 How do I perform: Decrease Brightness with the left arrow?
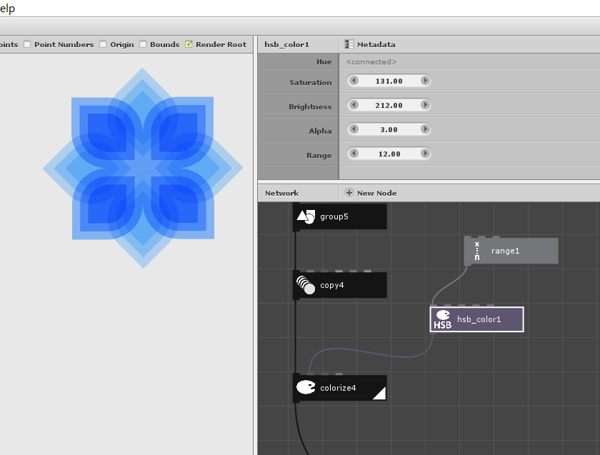pyautogui.click(x=354, y=105)
